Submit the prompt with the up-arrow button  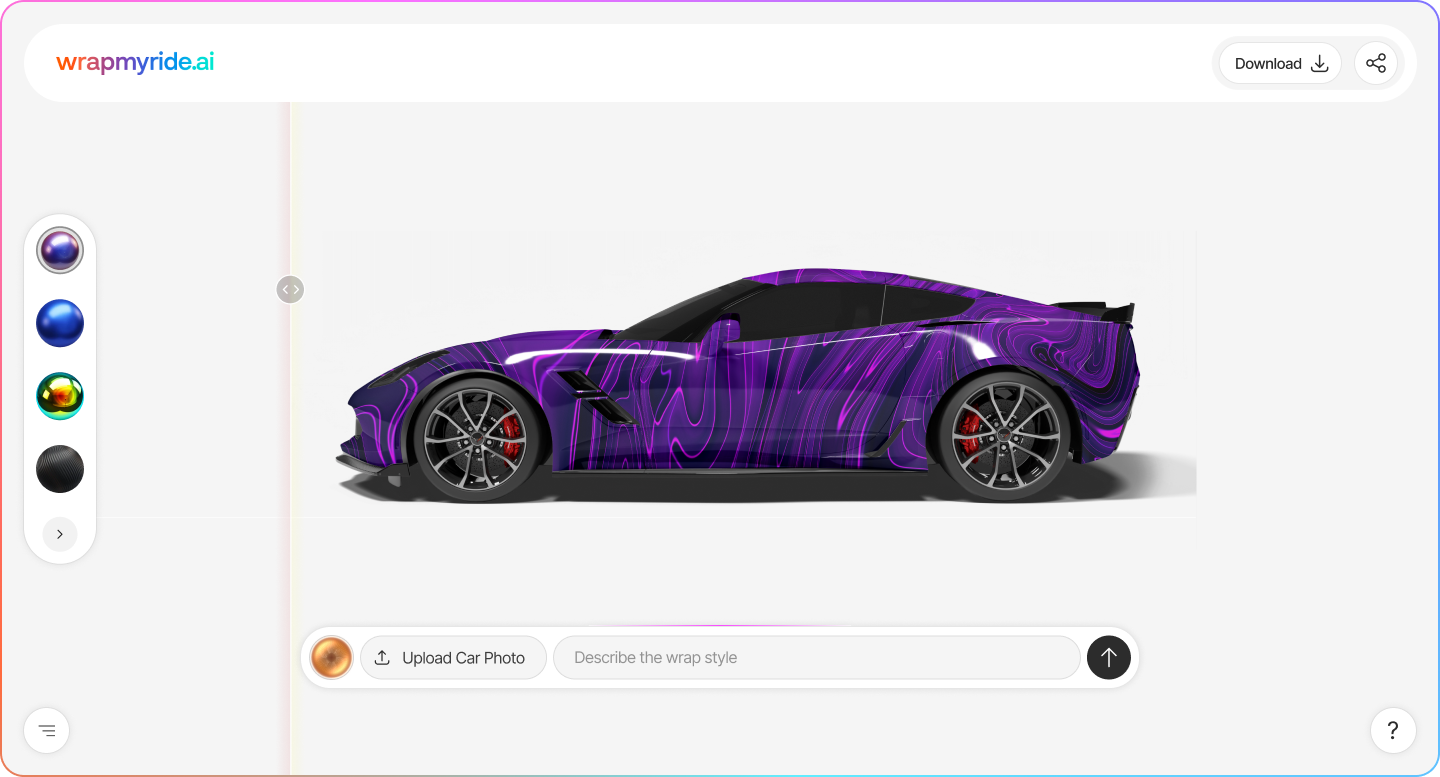(x=1109, y=657)
